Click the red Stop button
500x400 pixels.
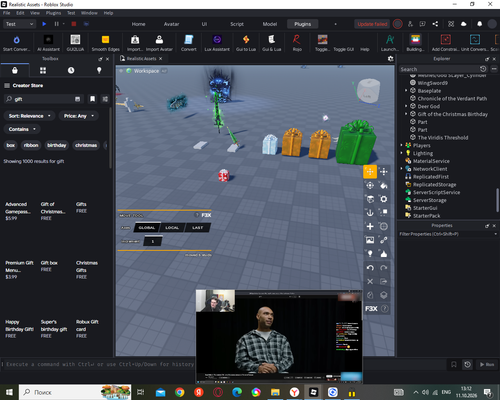(74, 24)
